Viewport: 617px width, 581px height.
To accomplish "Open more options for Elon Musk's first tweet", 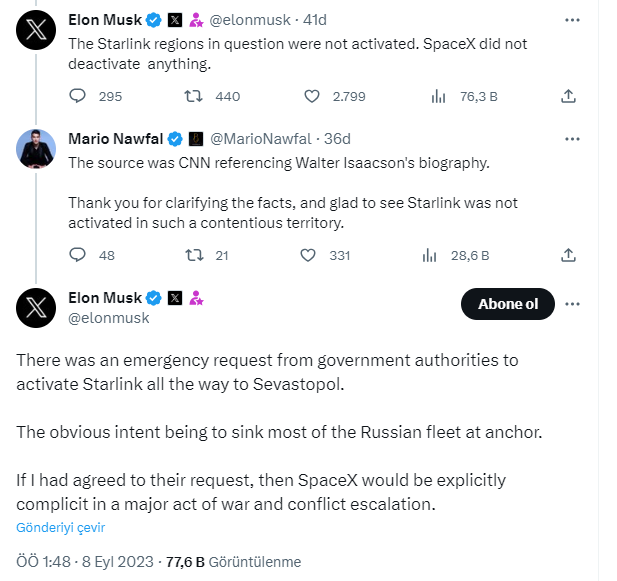I will point(572,19).
